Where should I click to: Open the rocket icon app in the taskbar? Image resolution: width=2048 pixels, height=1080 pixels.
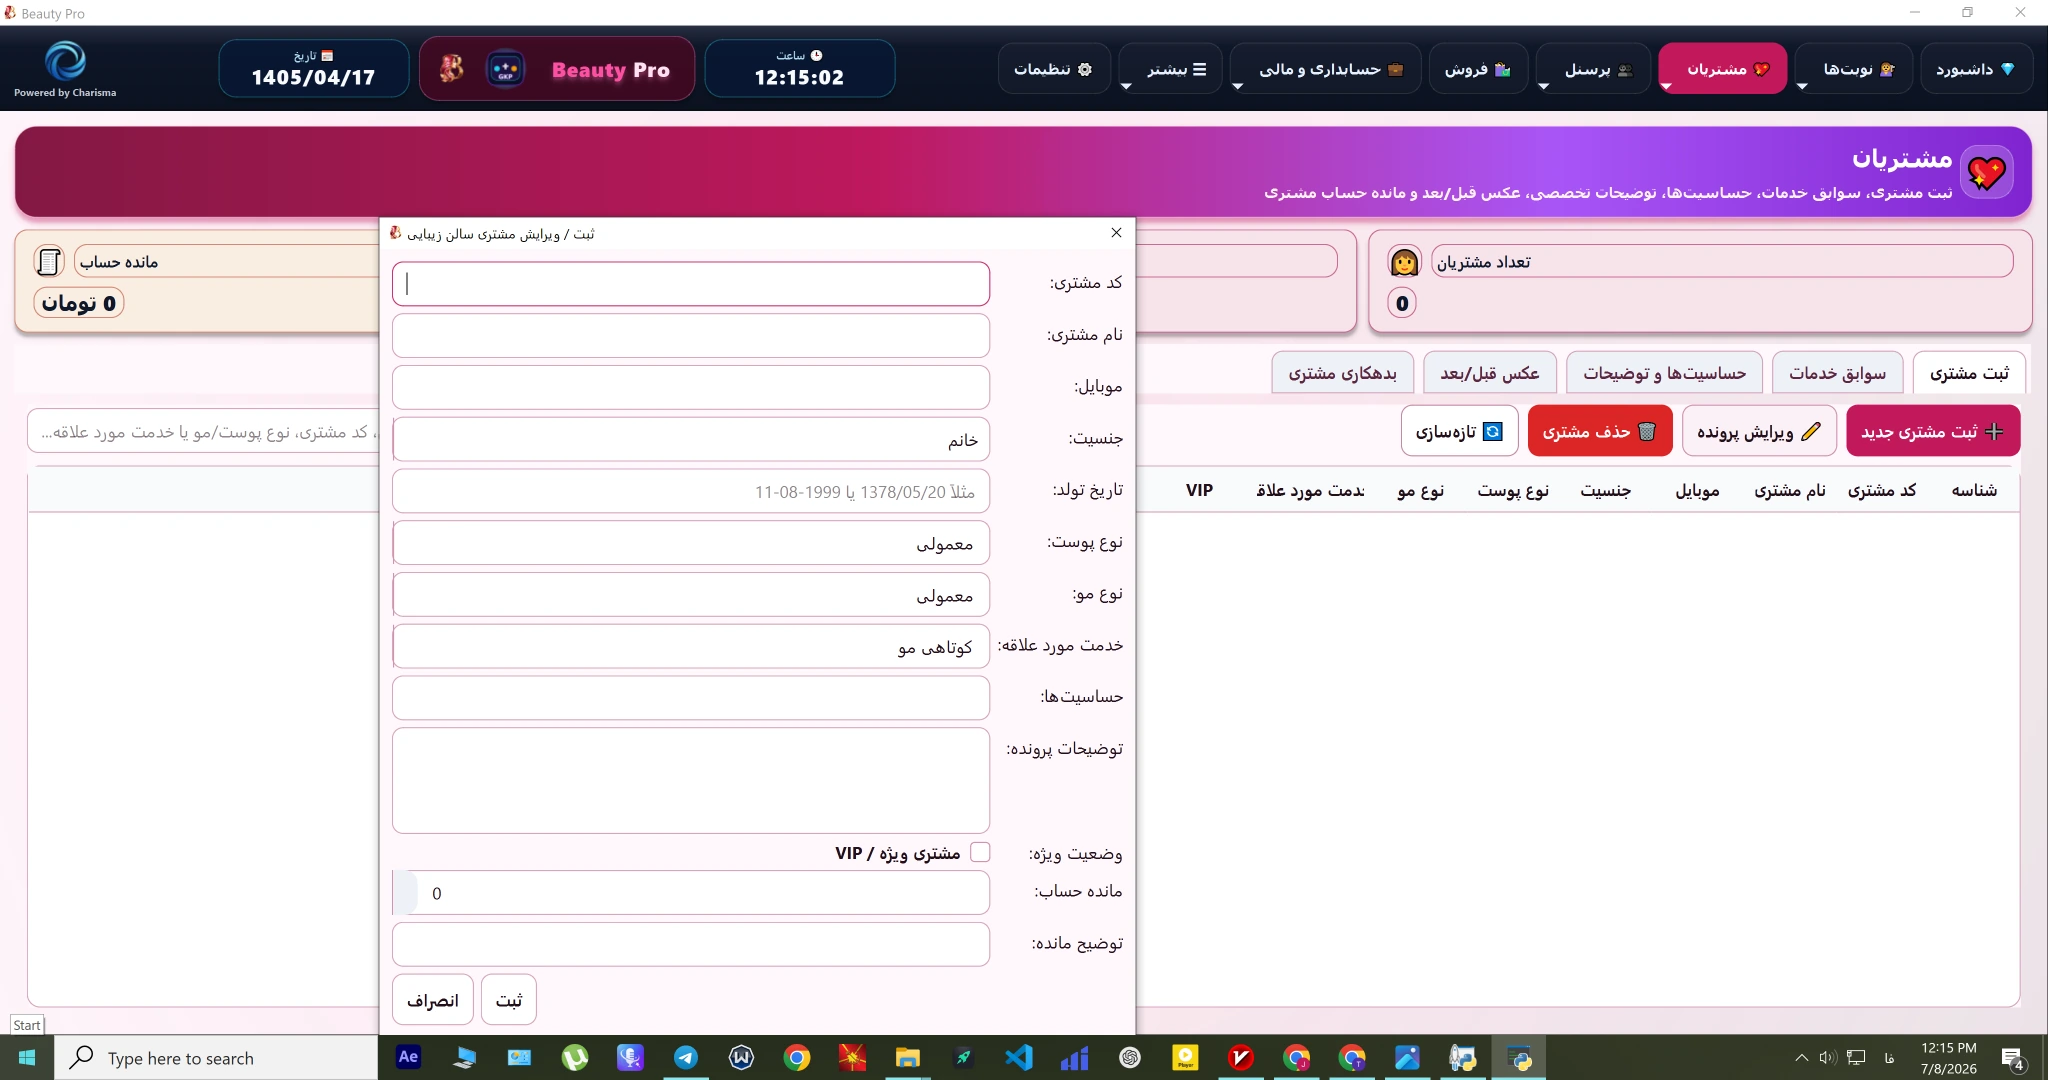(x=963, y=1057)
